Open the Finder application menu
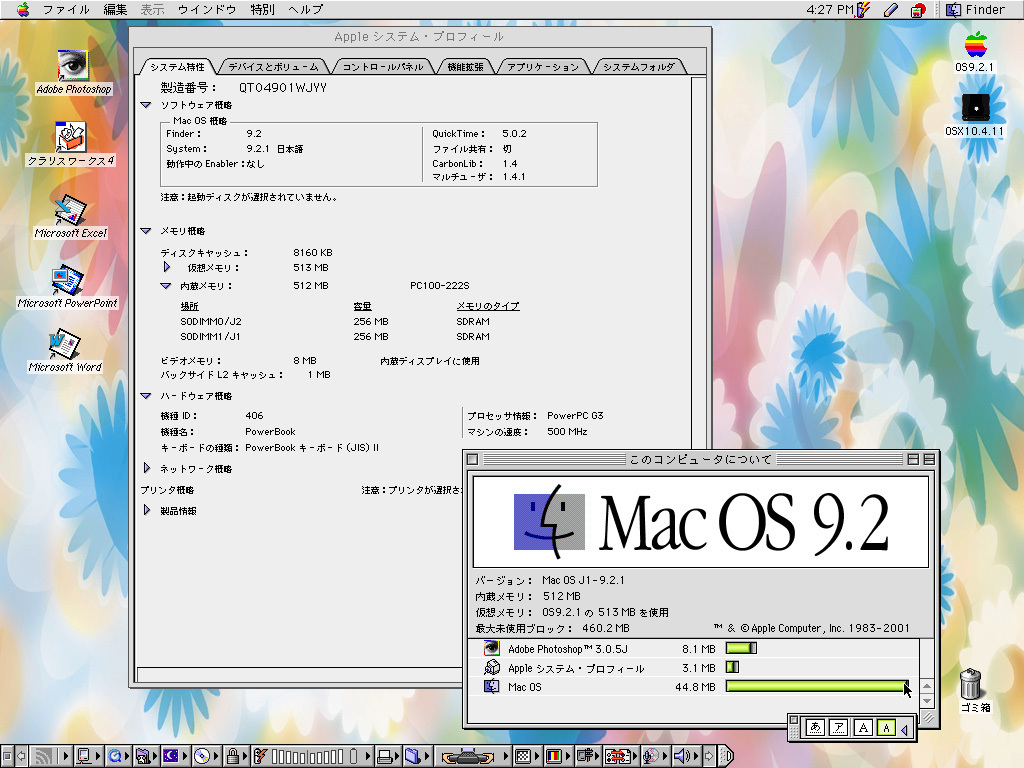The width and height of the screenshot is (1024, 768). [975, 9]
